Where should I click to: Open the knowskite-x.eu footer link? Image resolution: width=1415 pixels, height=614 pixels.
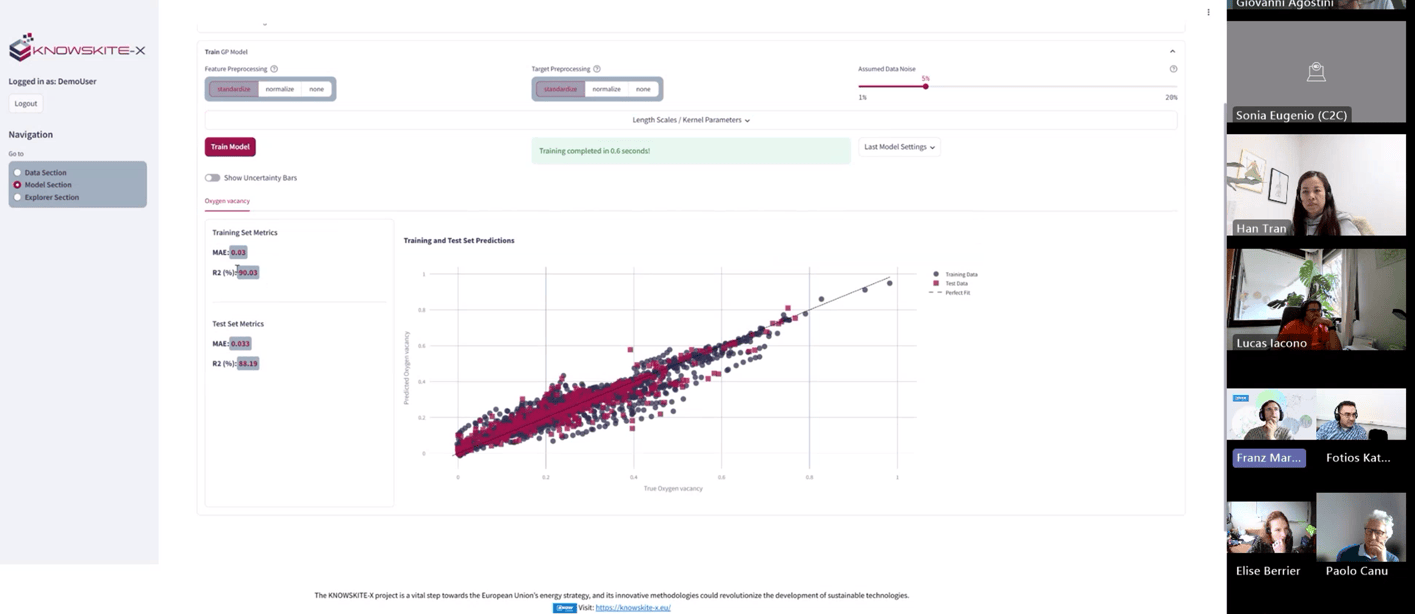point(633,607)
